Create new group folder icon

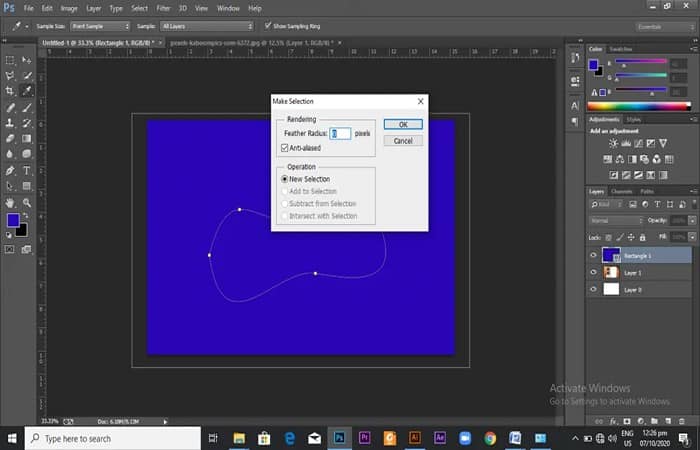(654, 421)
